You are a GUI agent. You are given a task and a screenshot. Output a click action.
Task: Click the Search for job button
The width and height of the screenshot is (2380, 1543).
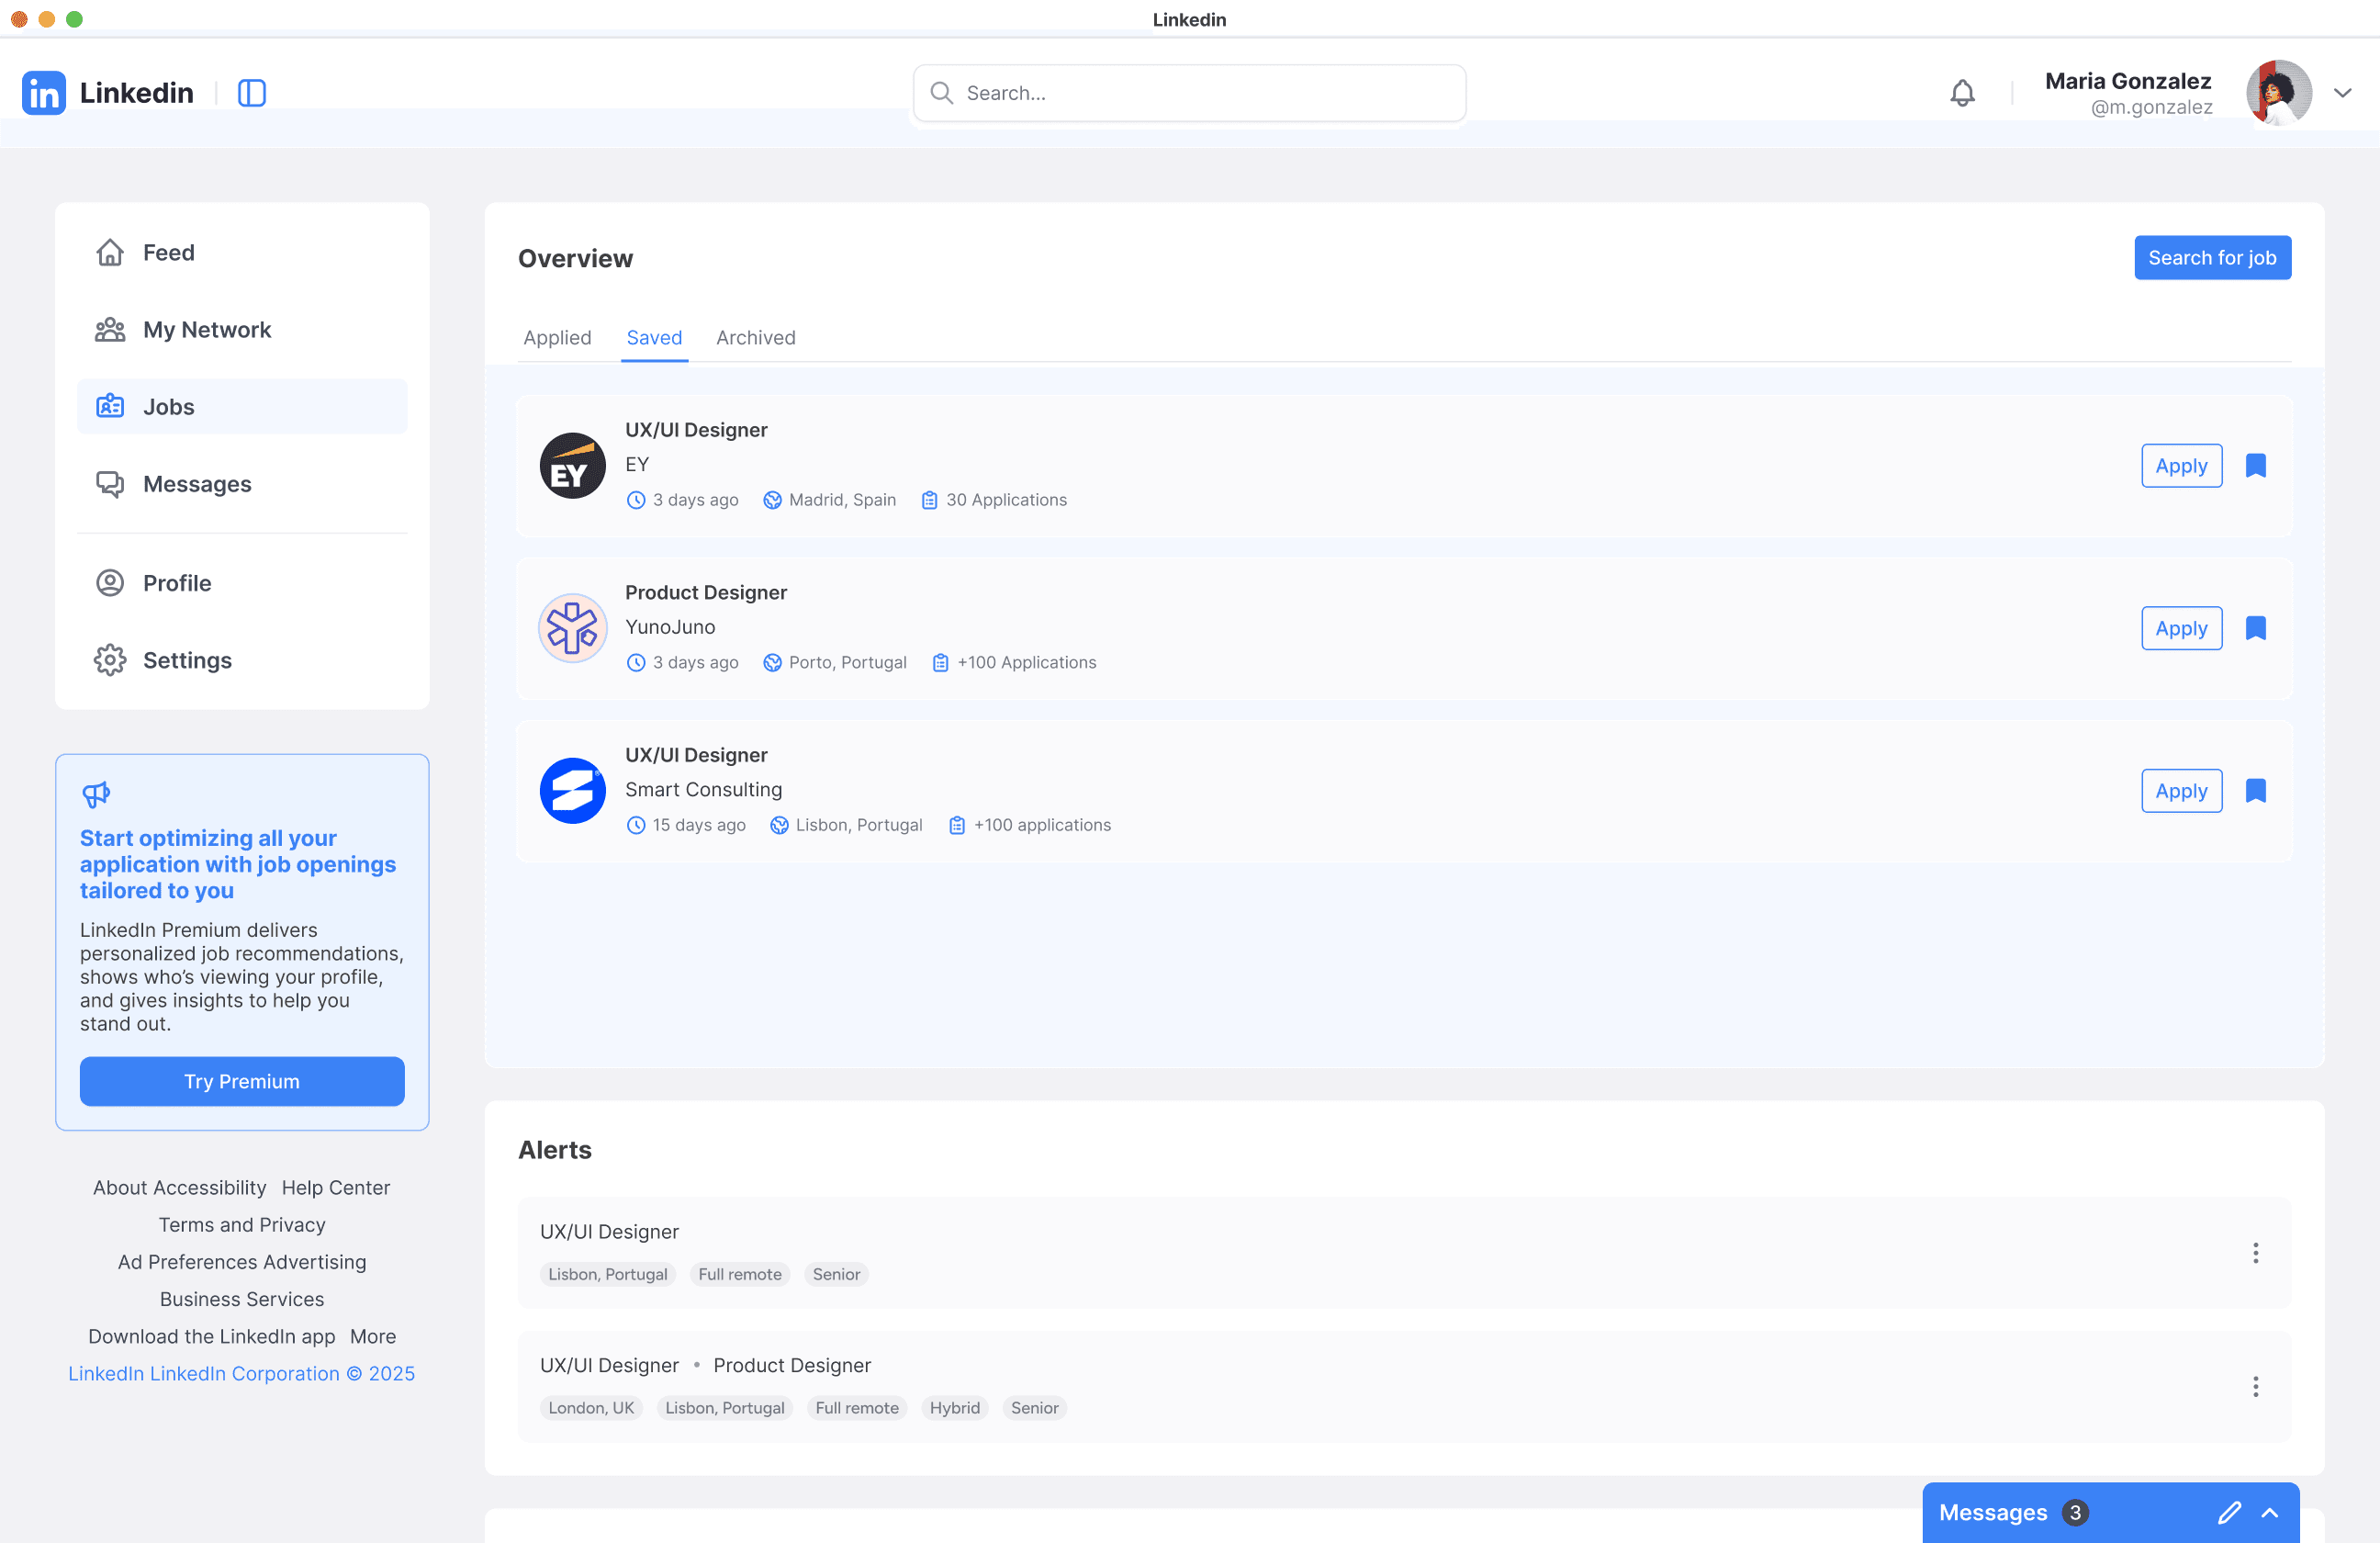click(x=2212, y=258)
